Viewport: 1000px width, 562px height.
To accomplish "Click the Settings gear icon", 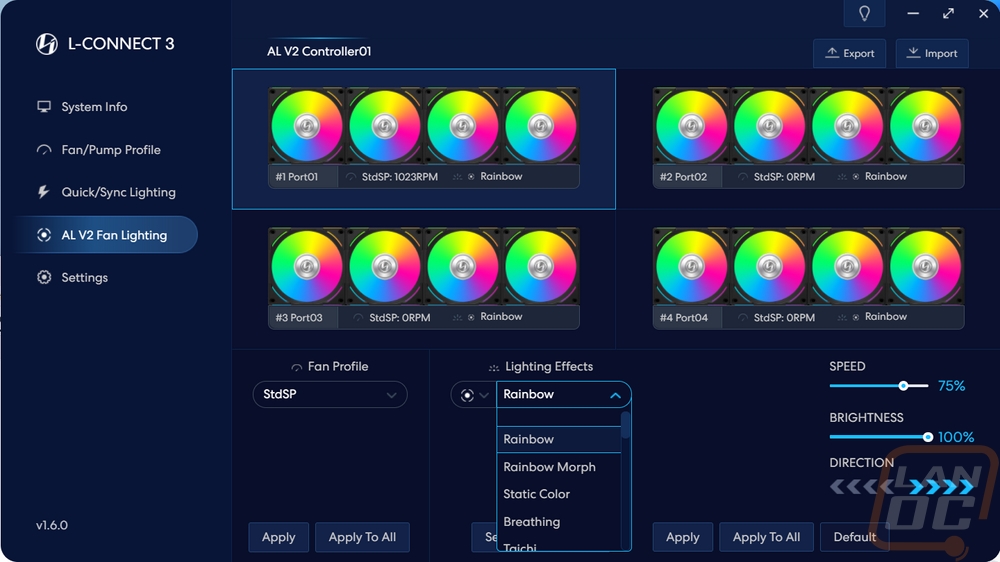I will pyautogui.click(x=44, y=277).
